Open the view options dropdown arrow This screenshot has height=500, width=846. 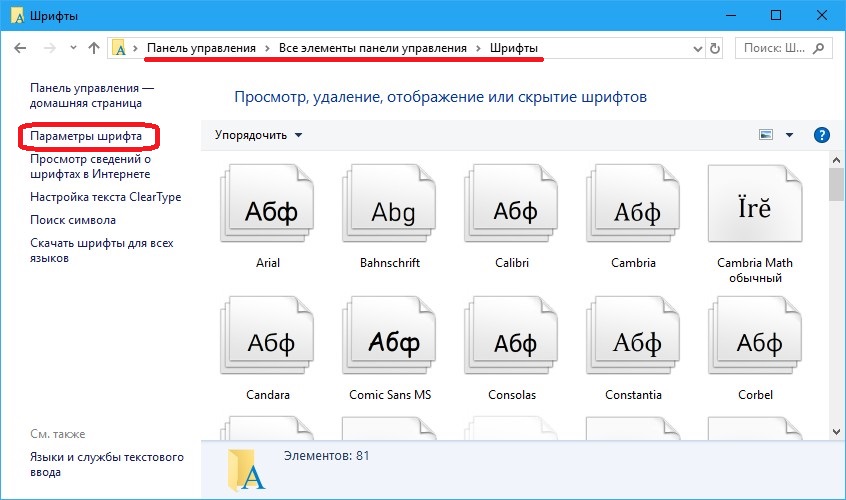click(x=789, y=135)
